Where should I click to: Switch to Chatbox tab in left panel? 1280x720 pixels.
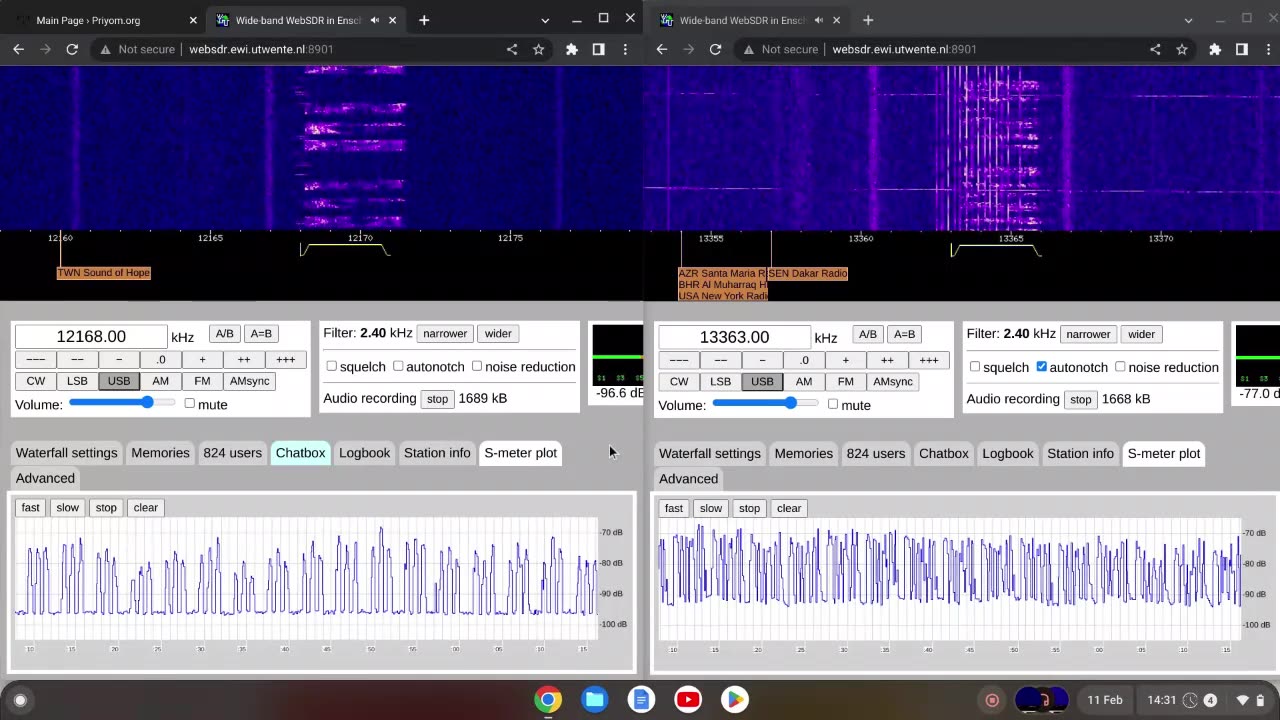(x=300, y=453)
